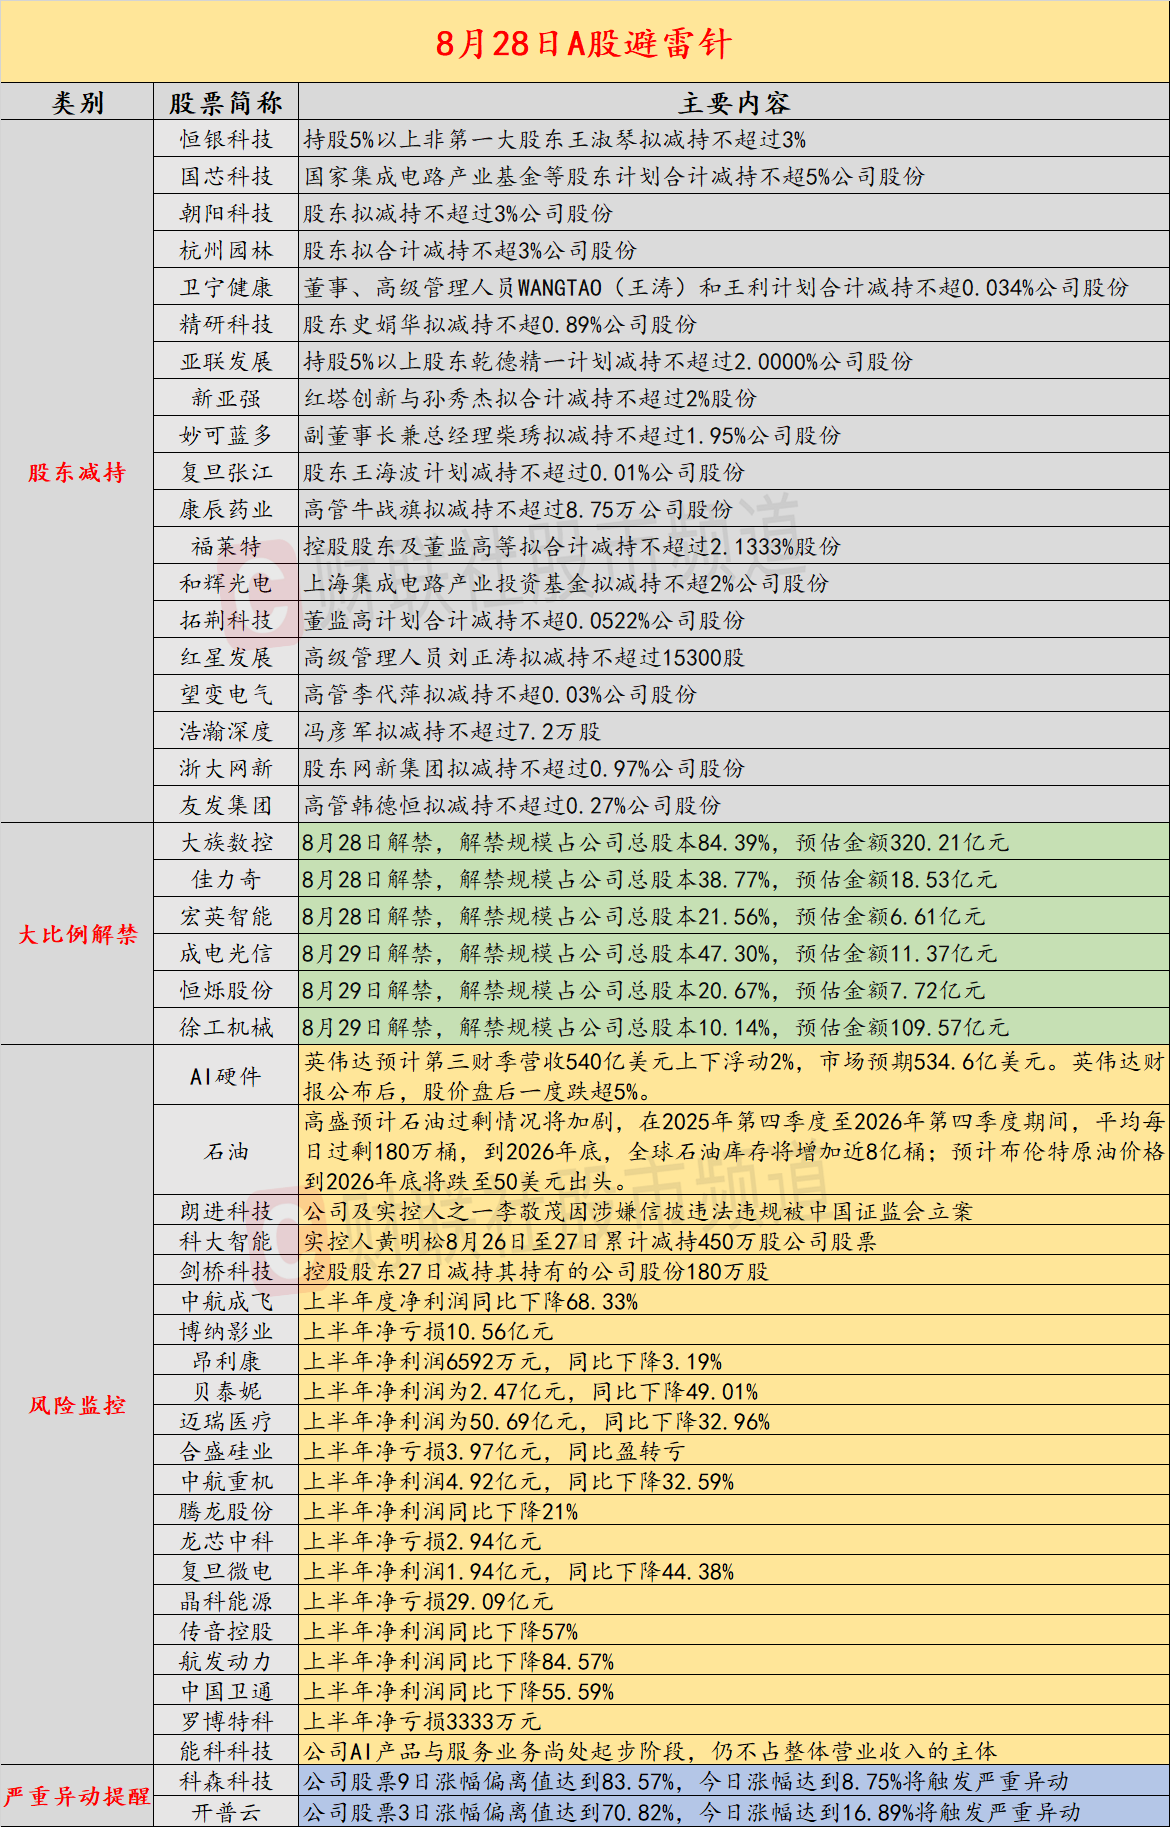Click stock name '亚联发展'

[x=226, y=361]
